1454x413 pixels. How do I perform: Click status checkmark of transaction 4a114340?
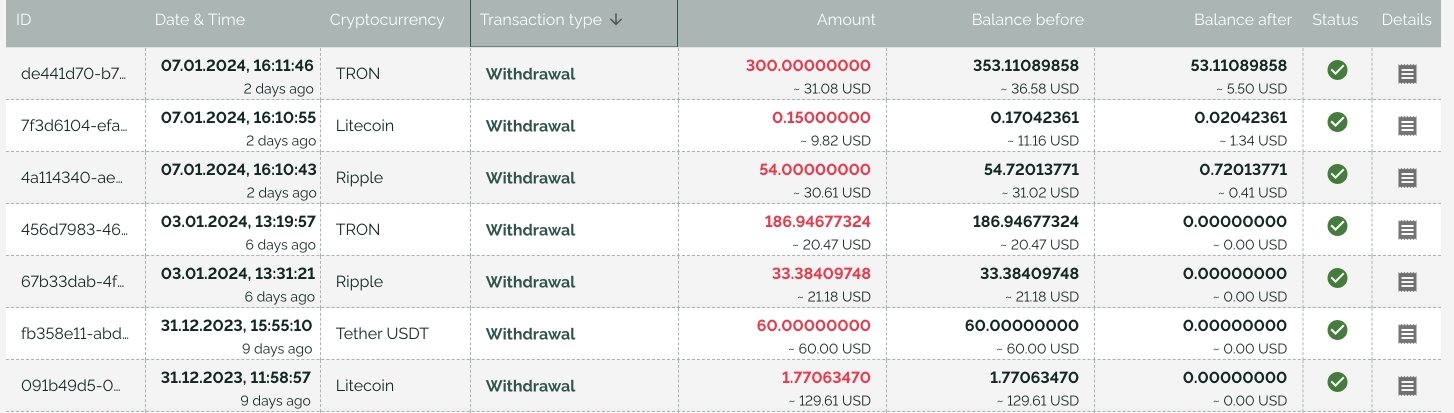coord(1337,174)
